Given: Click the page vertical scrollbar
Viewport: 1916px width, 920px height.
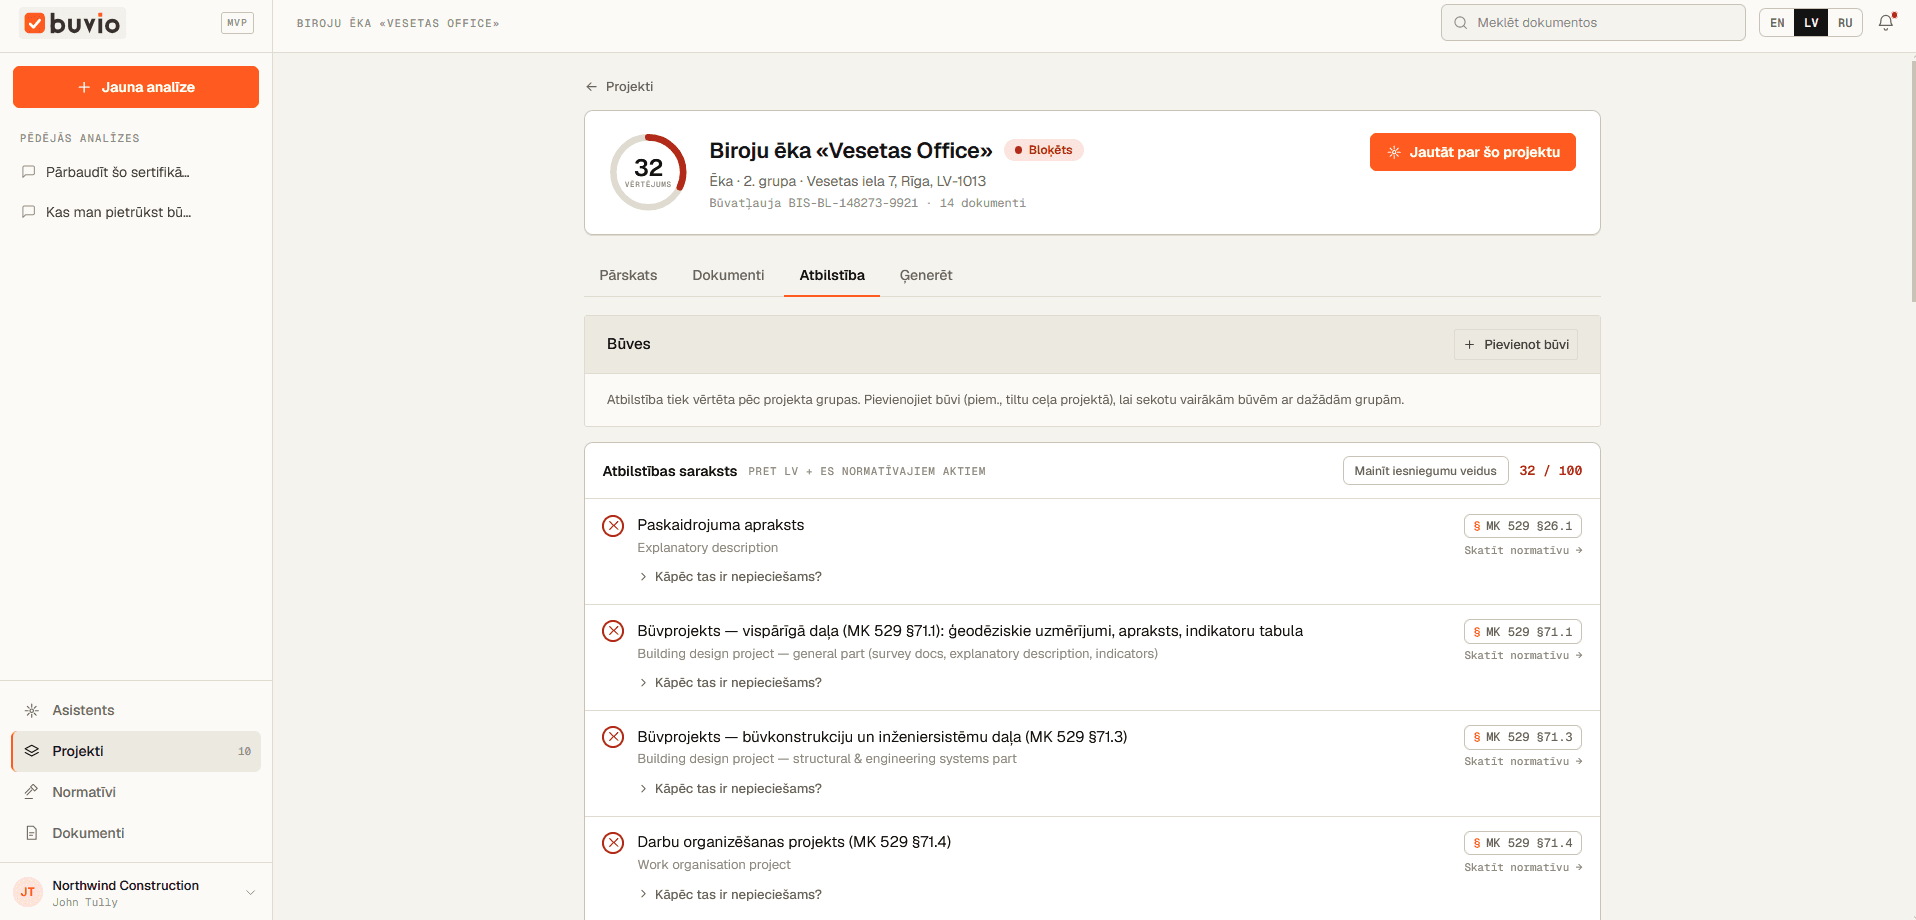Looking at the screenshot, I should 1912,180.
